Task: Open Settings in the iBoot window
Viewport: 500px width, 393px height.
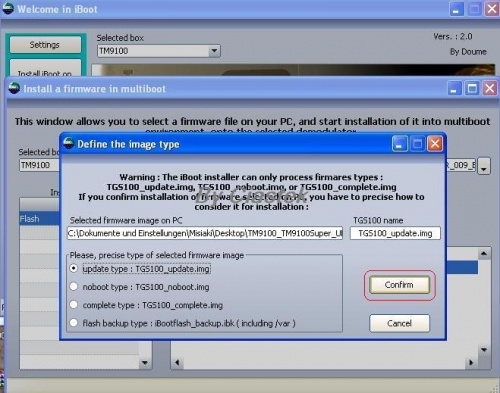Action: (x=45, y=45)
